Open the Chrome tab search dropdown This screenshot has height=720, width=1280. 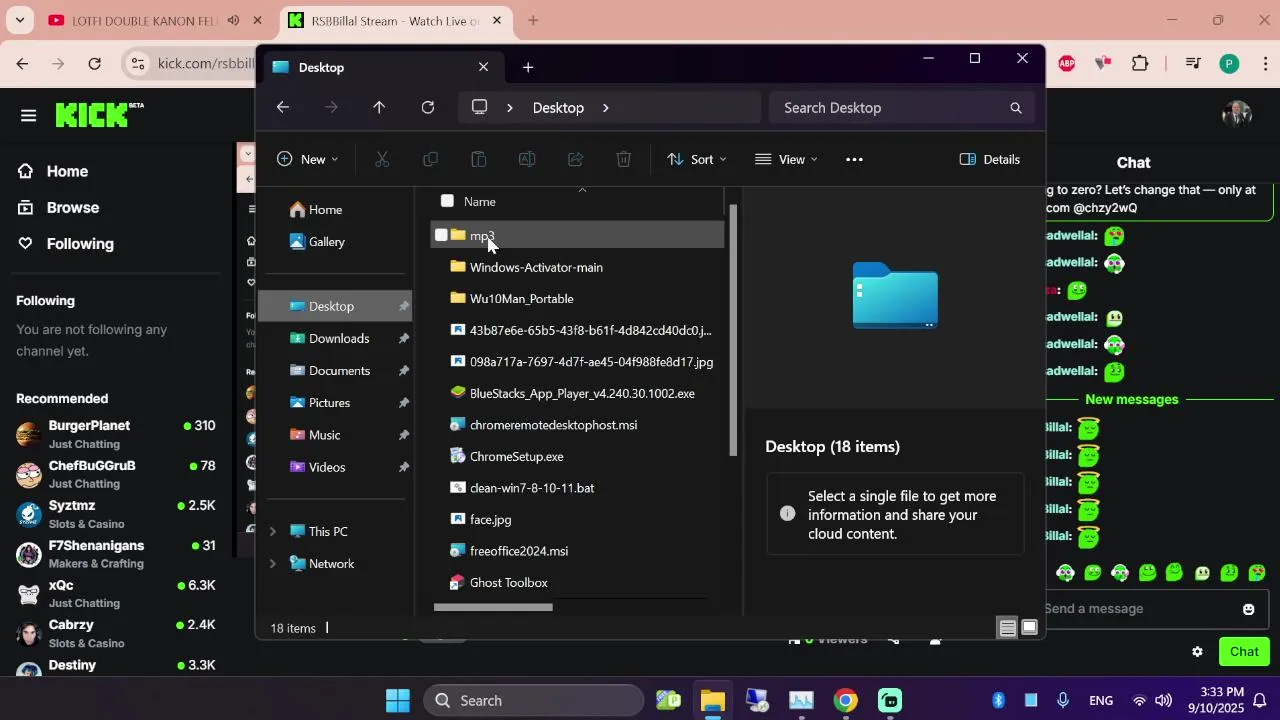(20, 20)
